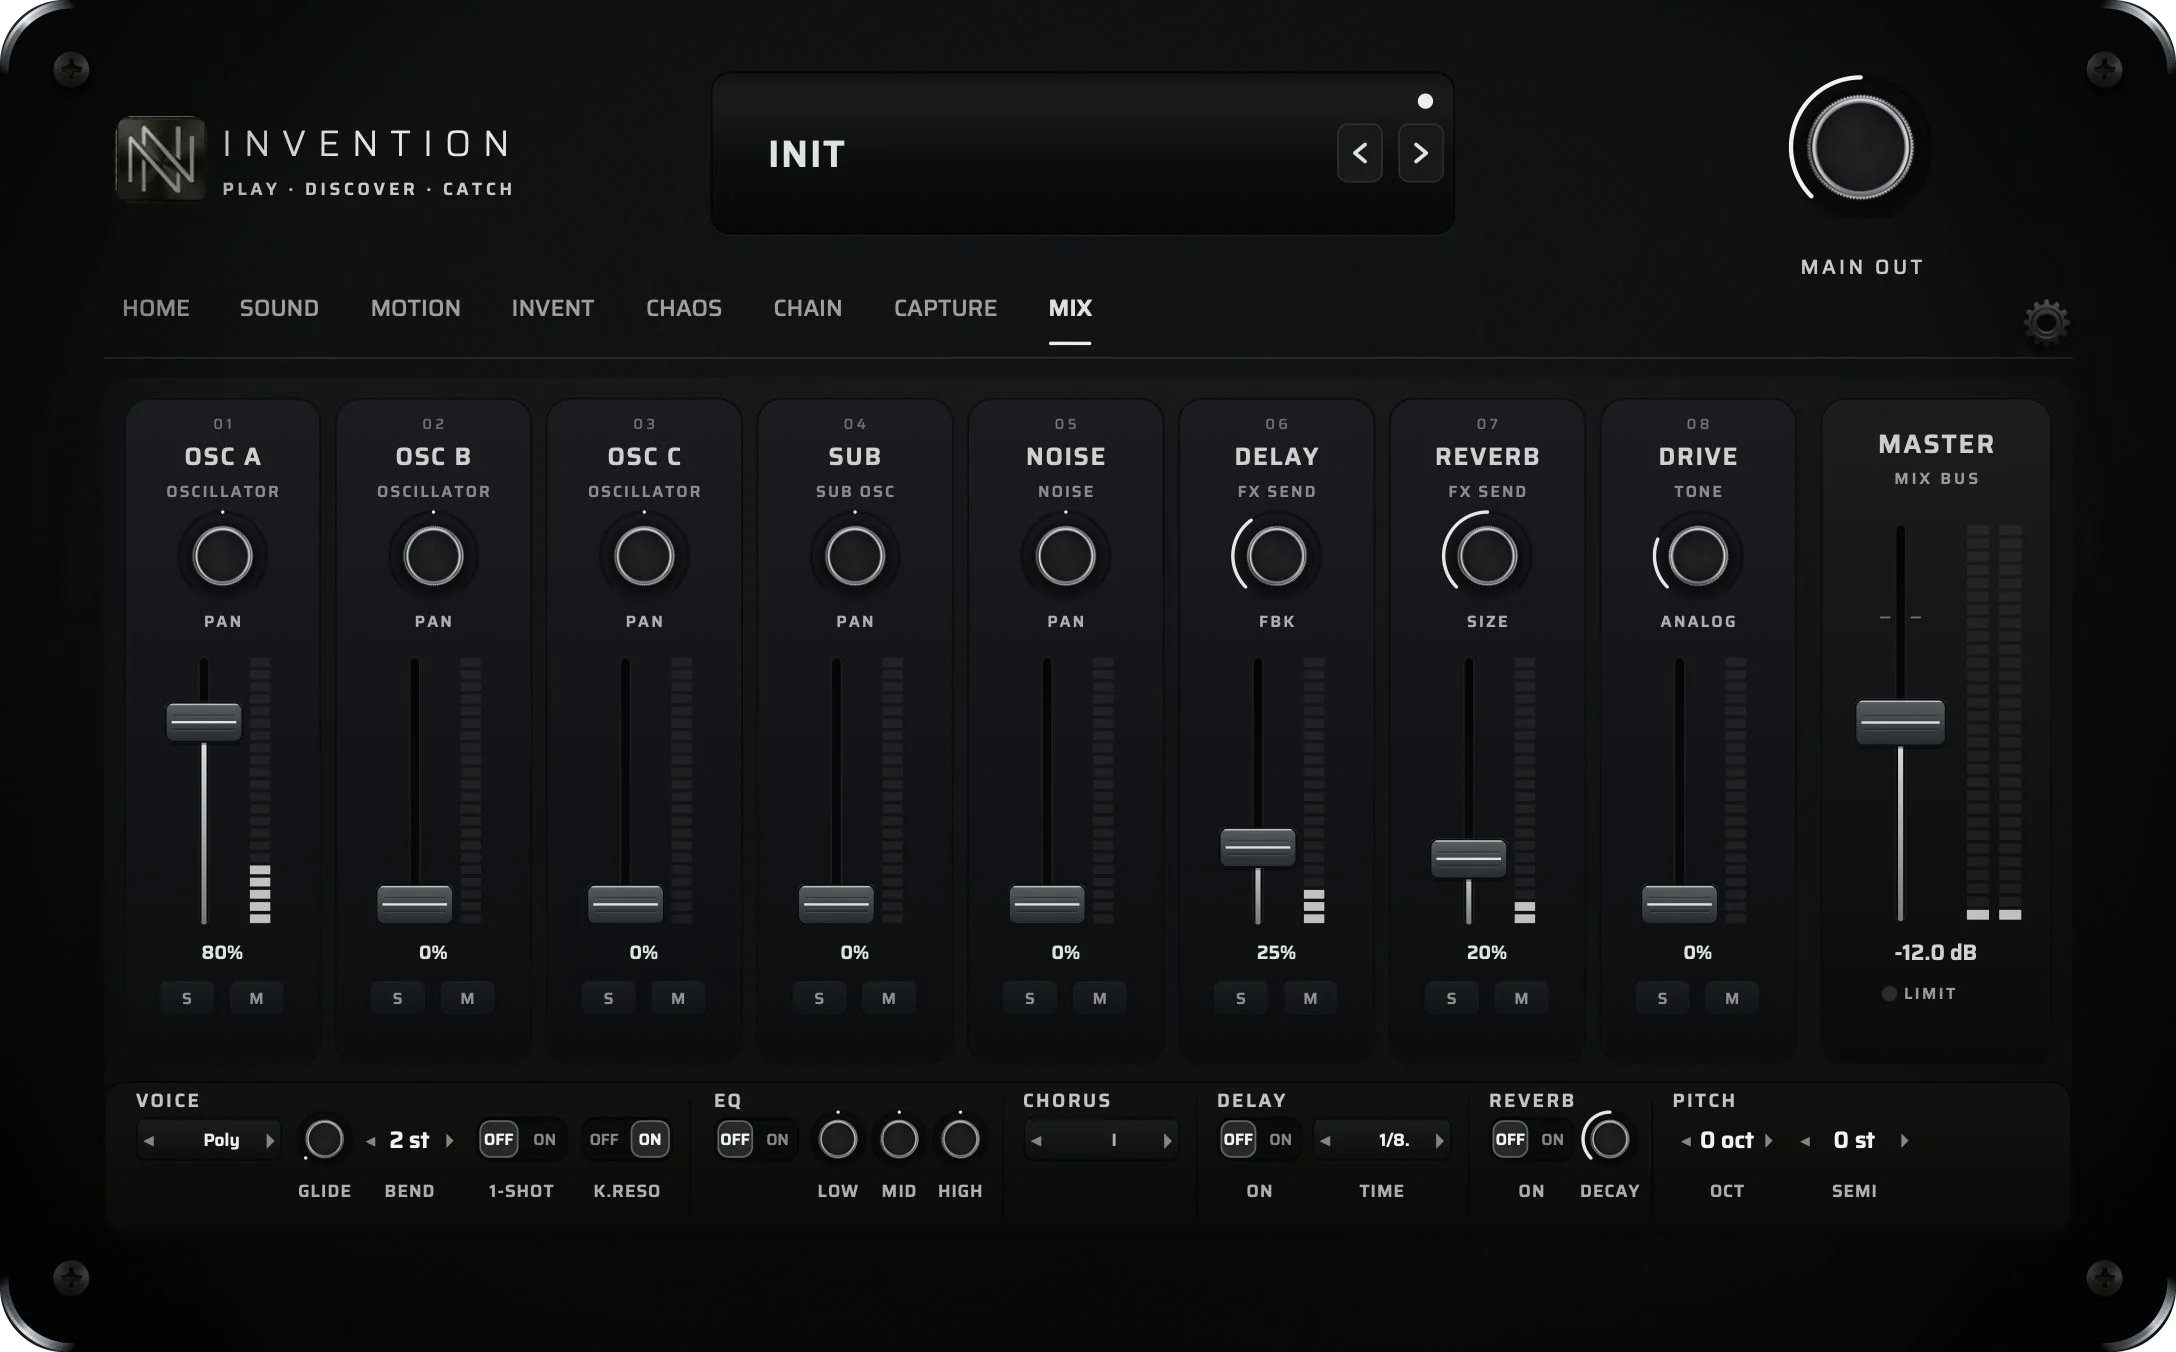Viewport: 2176px width, 1352px height.
Task: Click the DRIVE level fader handle
Action: (x=1679, y=904)
